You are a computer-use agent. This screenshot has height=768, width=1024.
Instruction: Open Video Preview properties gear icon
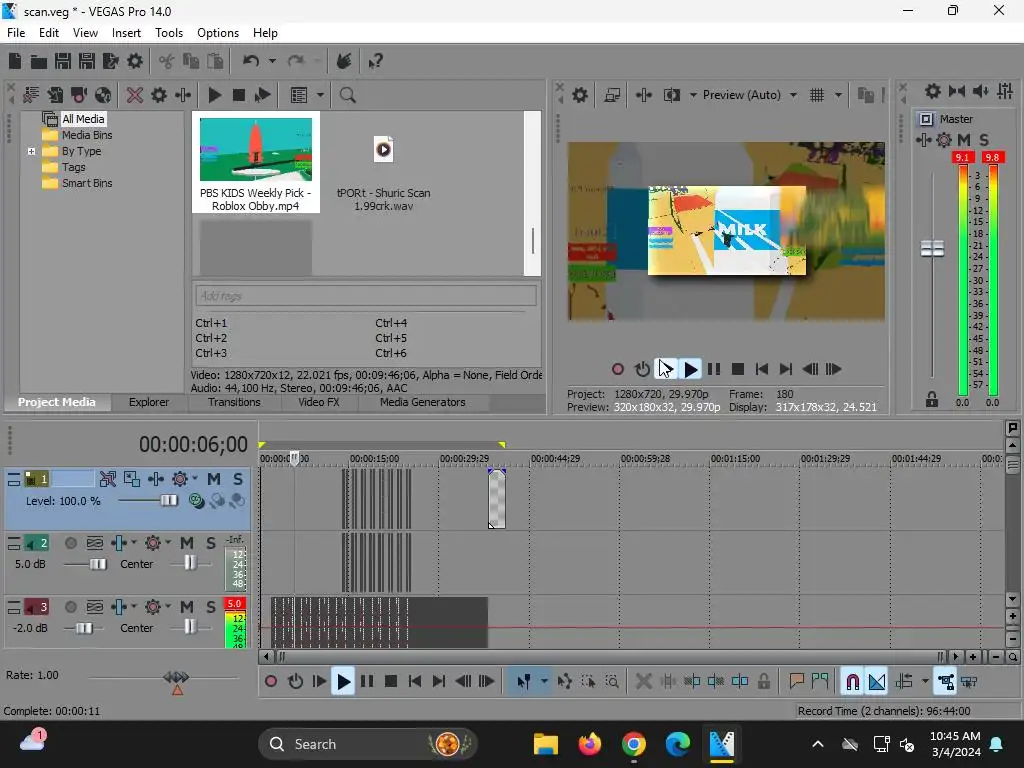(580, 95)
